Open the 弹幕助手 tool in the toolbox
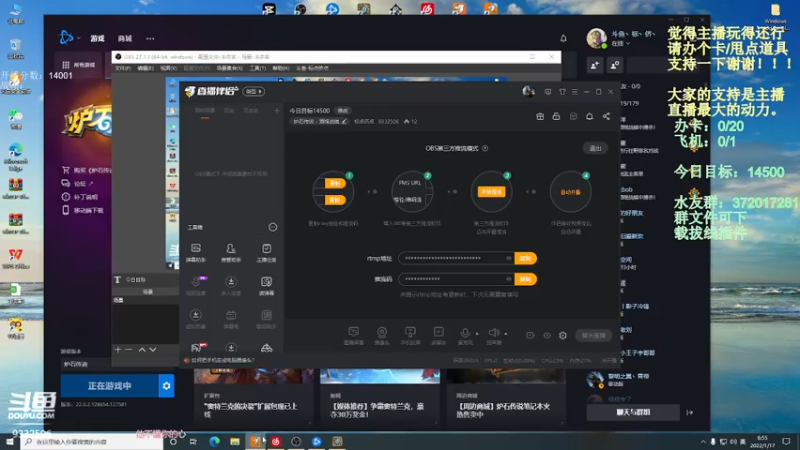Image resolution: width=800 pixels, height=450 pixels. [x=196, y=252]
